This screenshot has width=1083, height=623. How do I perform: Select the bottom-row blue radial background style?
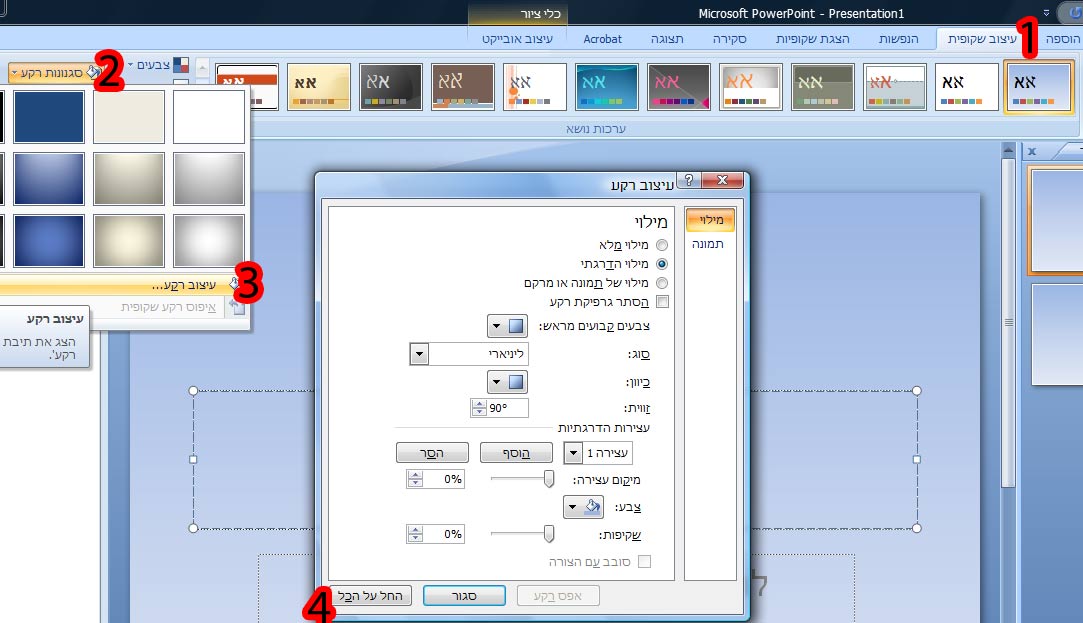(x=48, y=240)
